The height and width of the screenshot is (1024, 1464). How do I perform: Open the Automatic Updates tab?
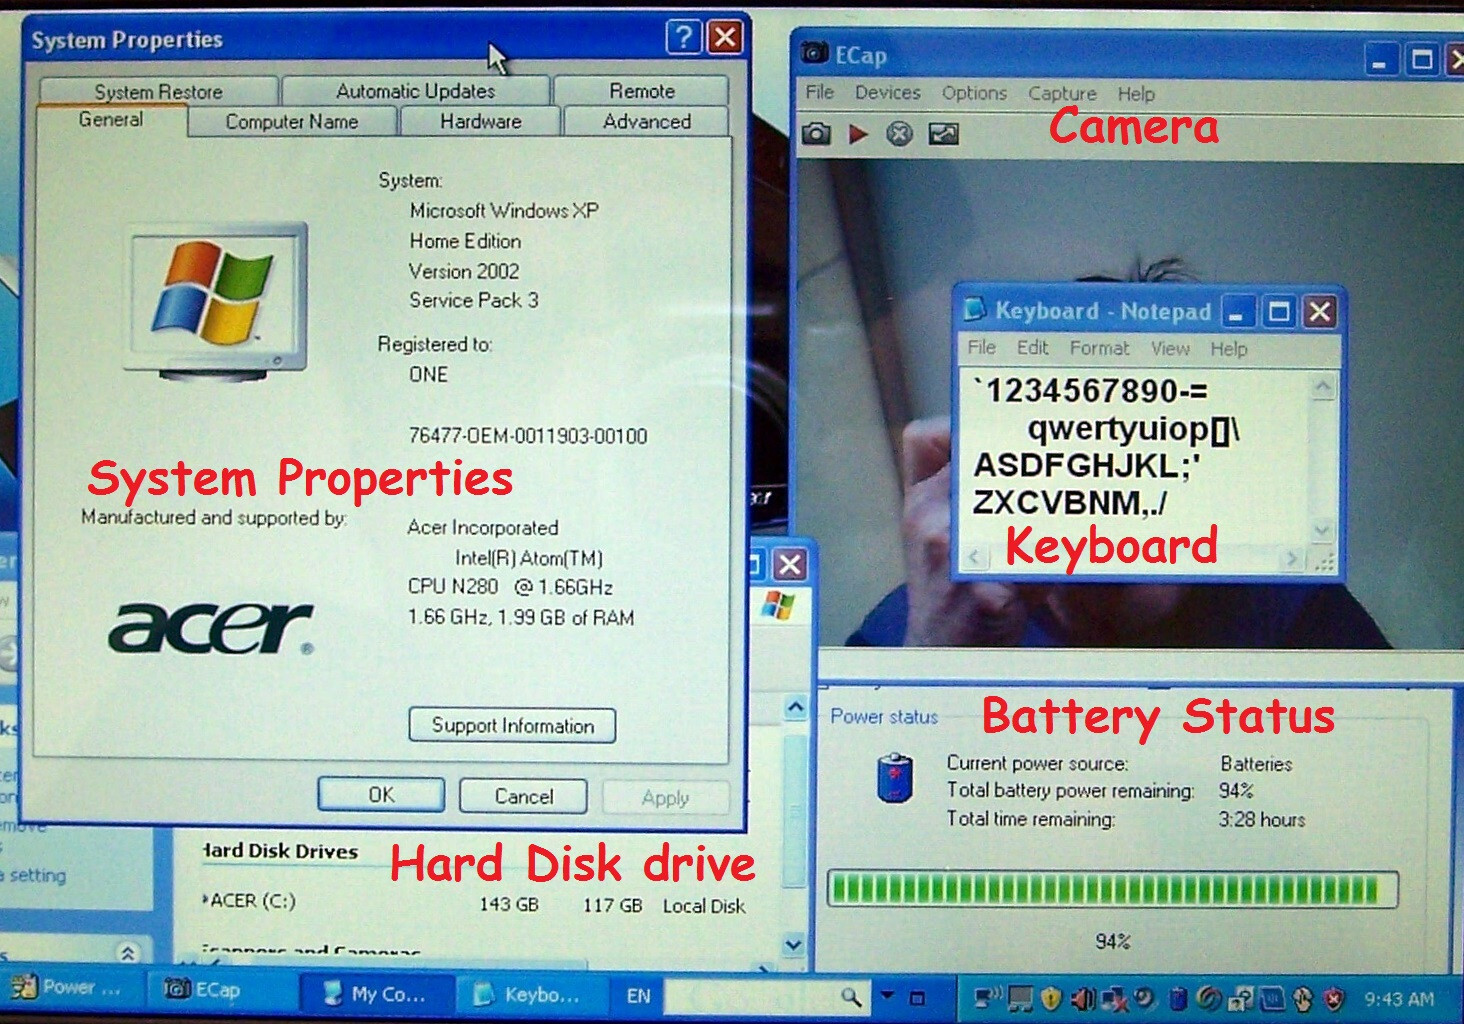[415, 91]
